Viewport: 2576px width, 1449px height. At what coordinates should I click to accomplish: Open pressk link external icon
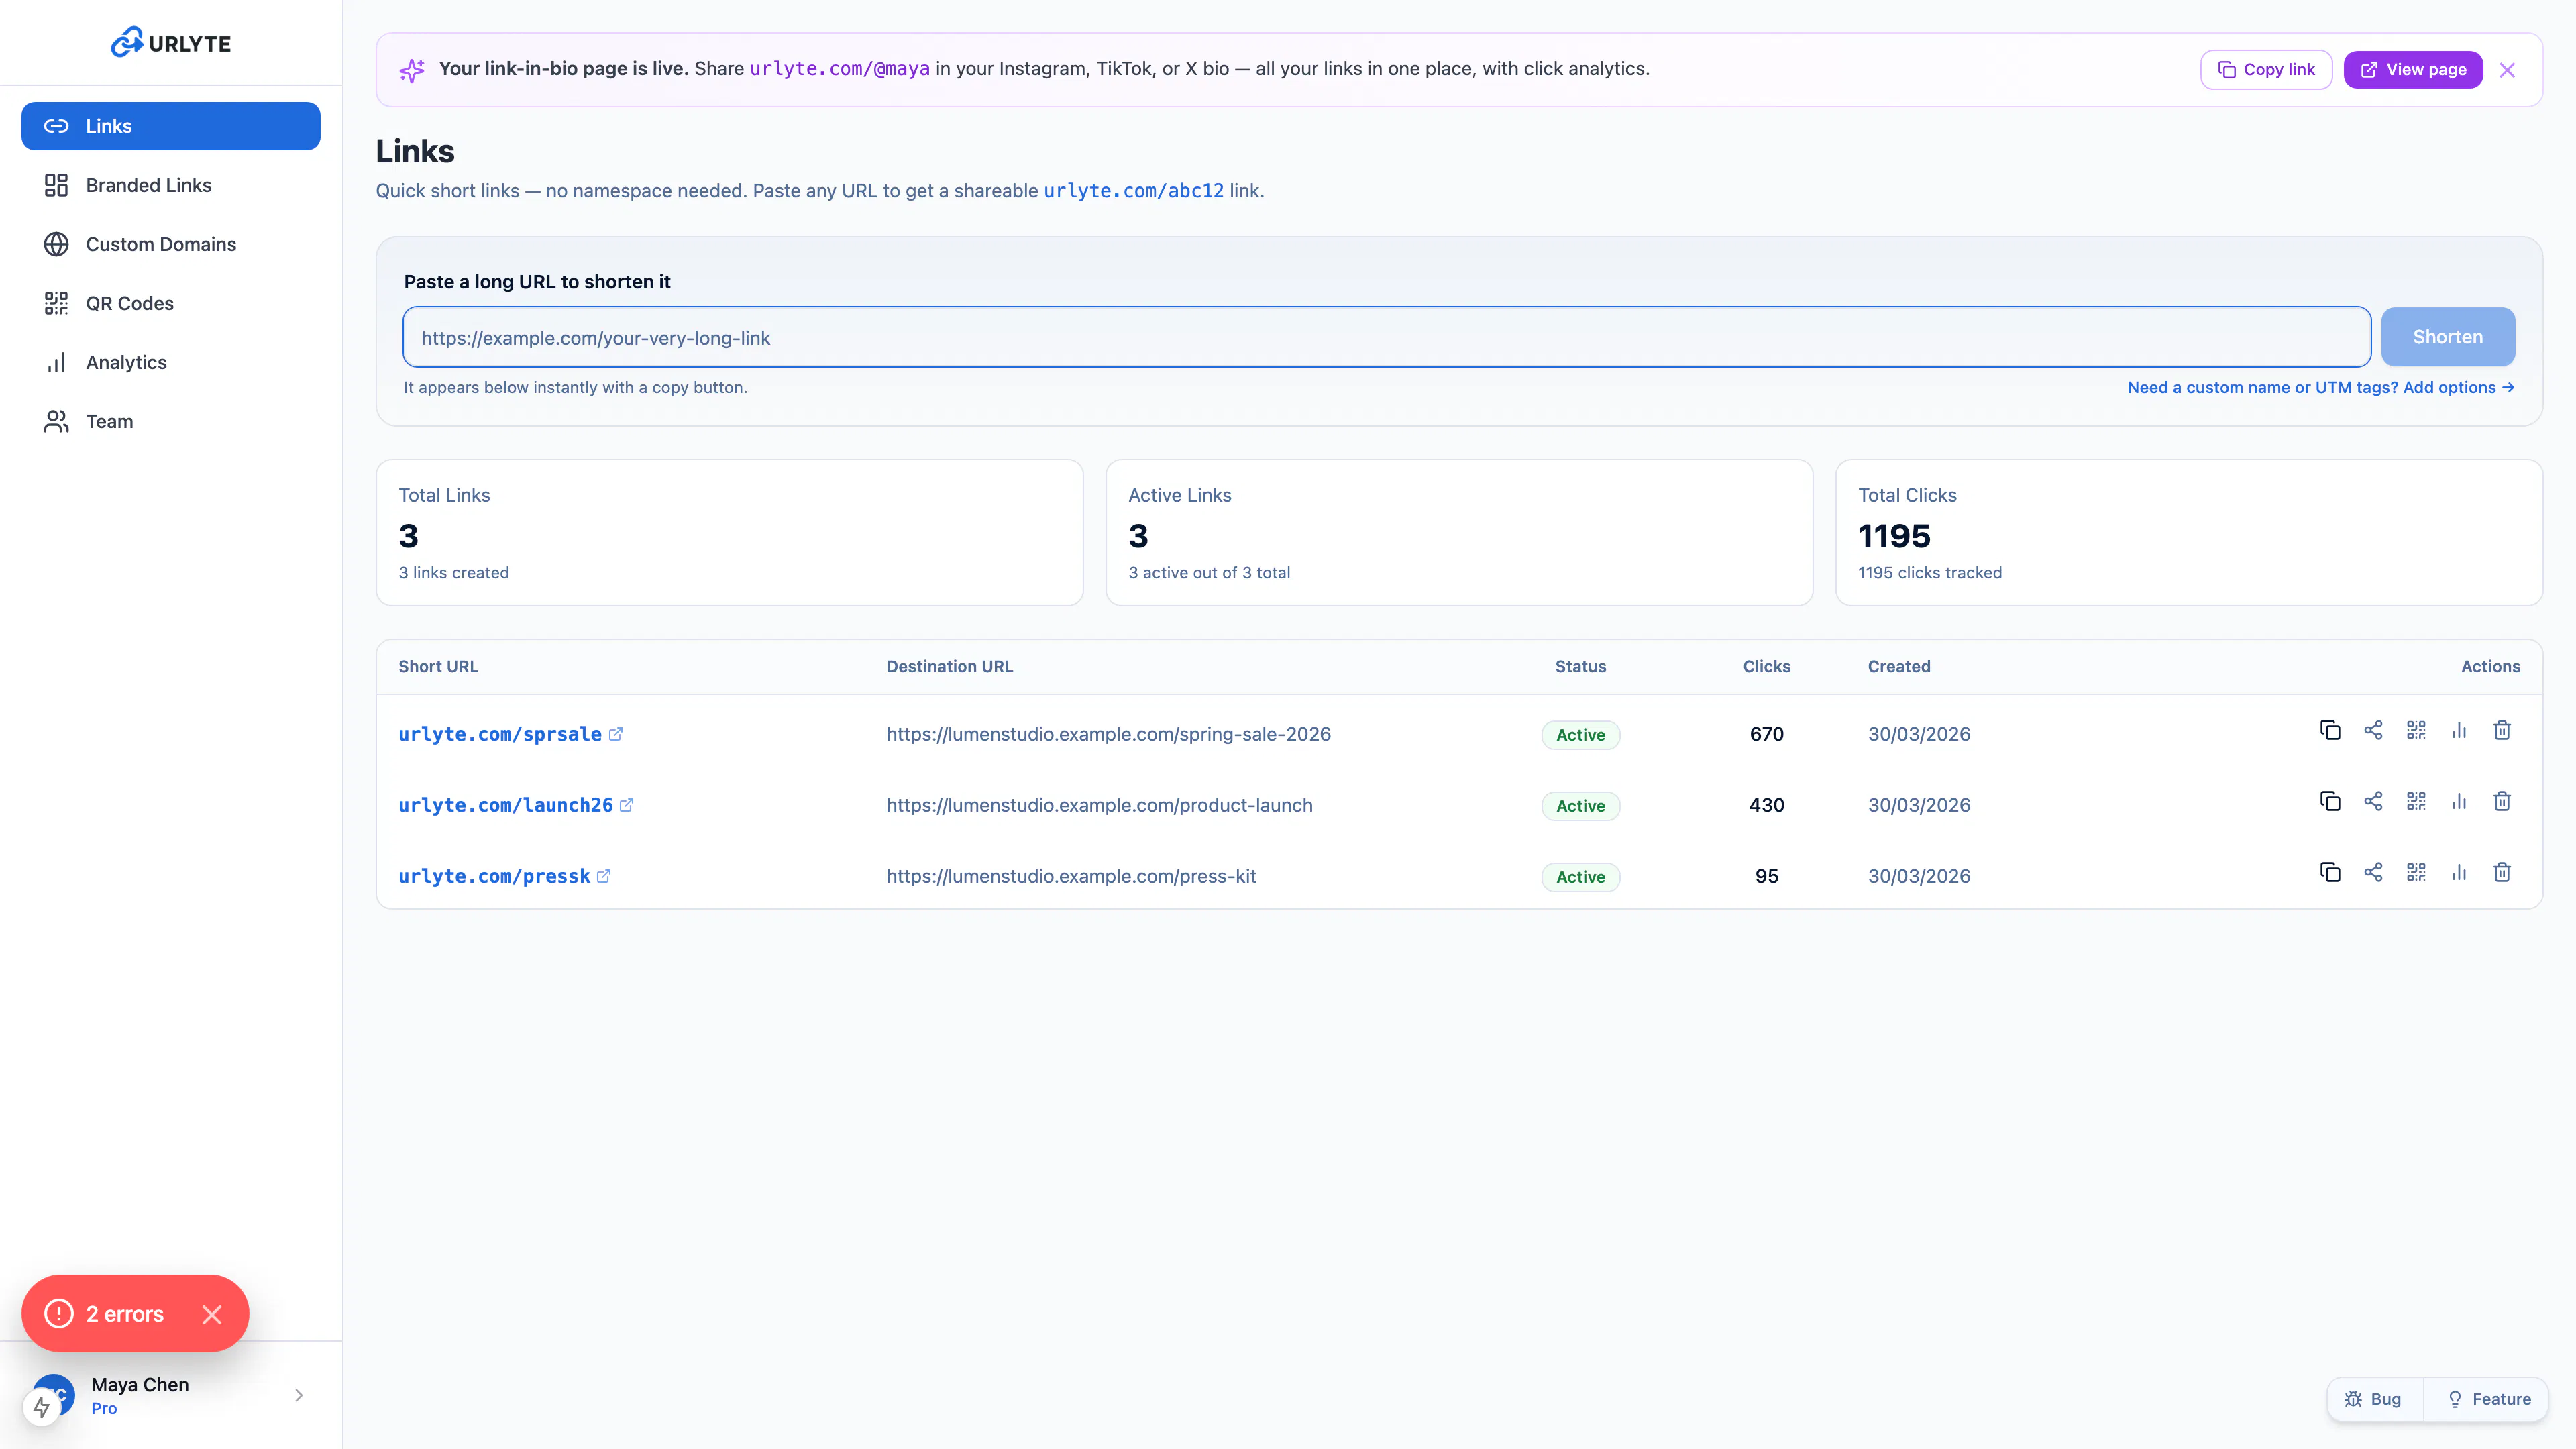pos(604,876)
